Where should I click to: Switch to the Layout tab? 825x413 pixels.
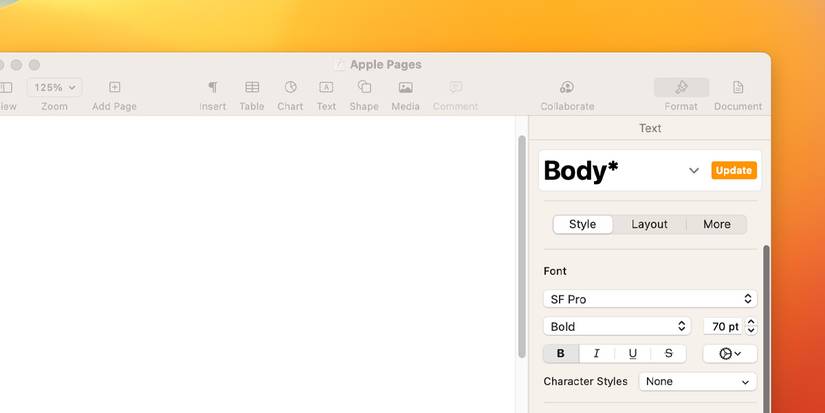click(649, 224)
